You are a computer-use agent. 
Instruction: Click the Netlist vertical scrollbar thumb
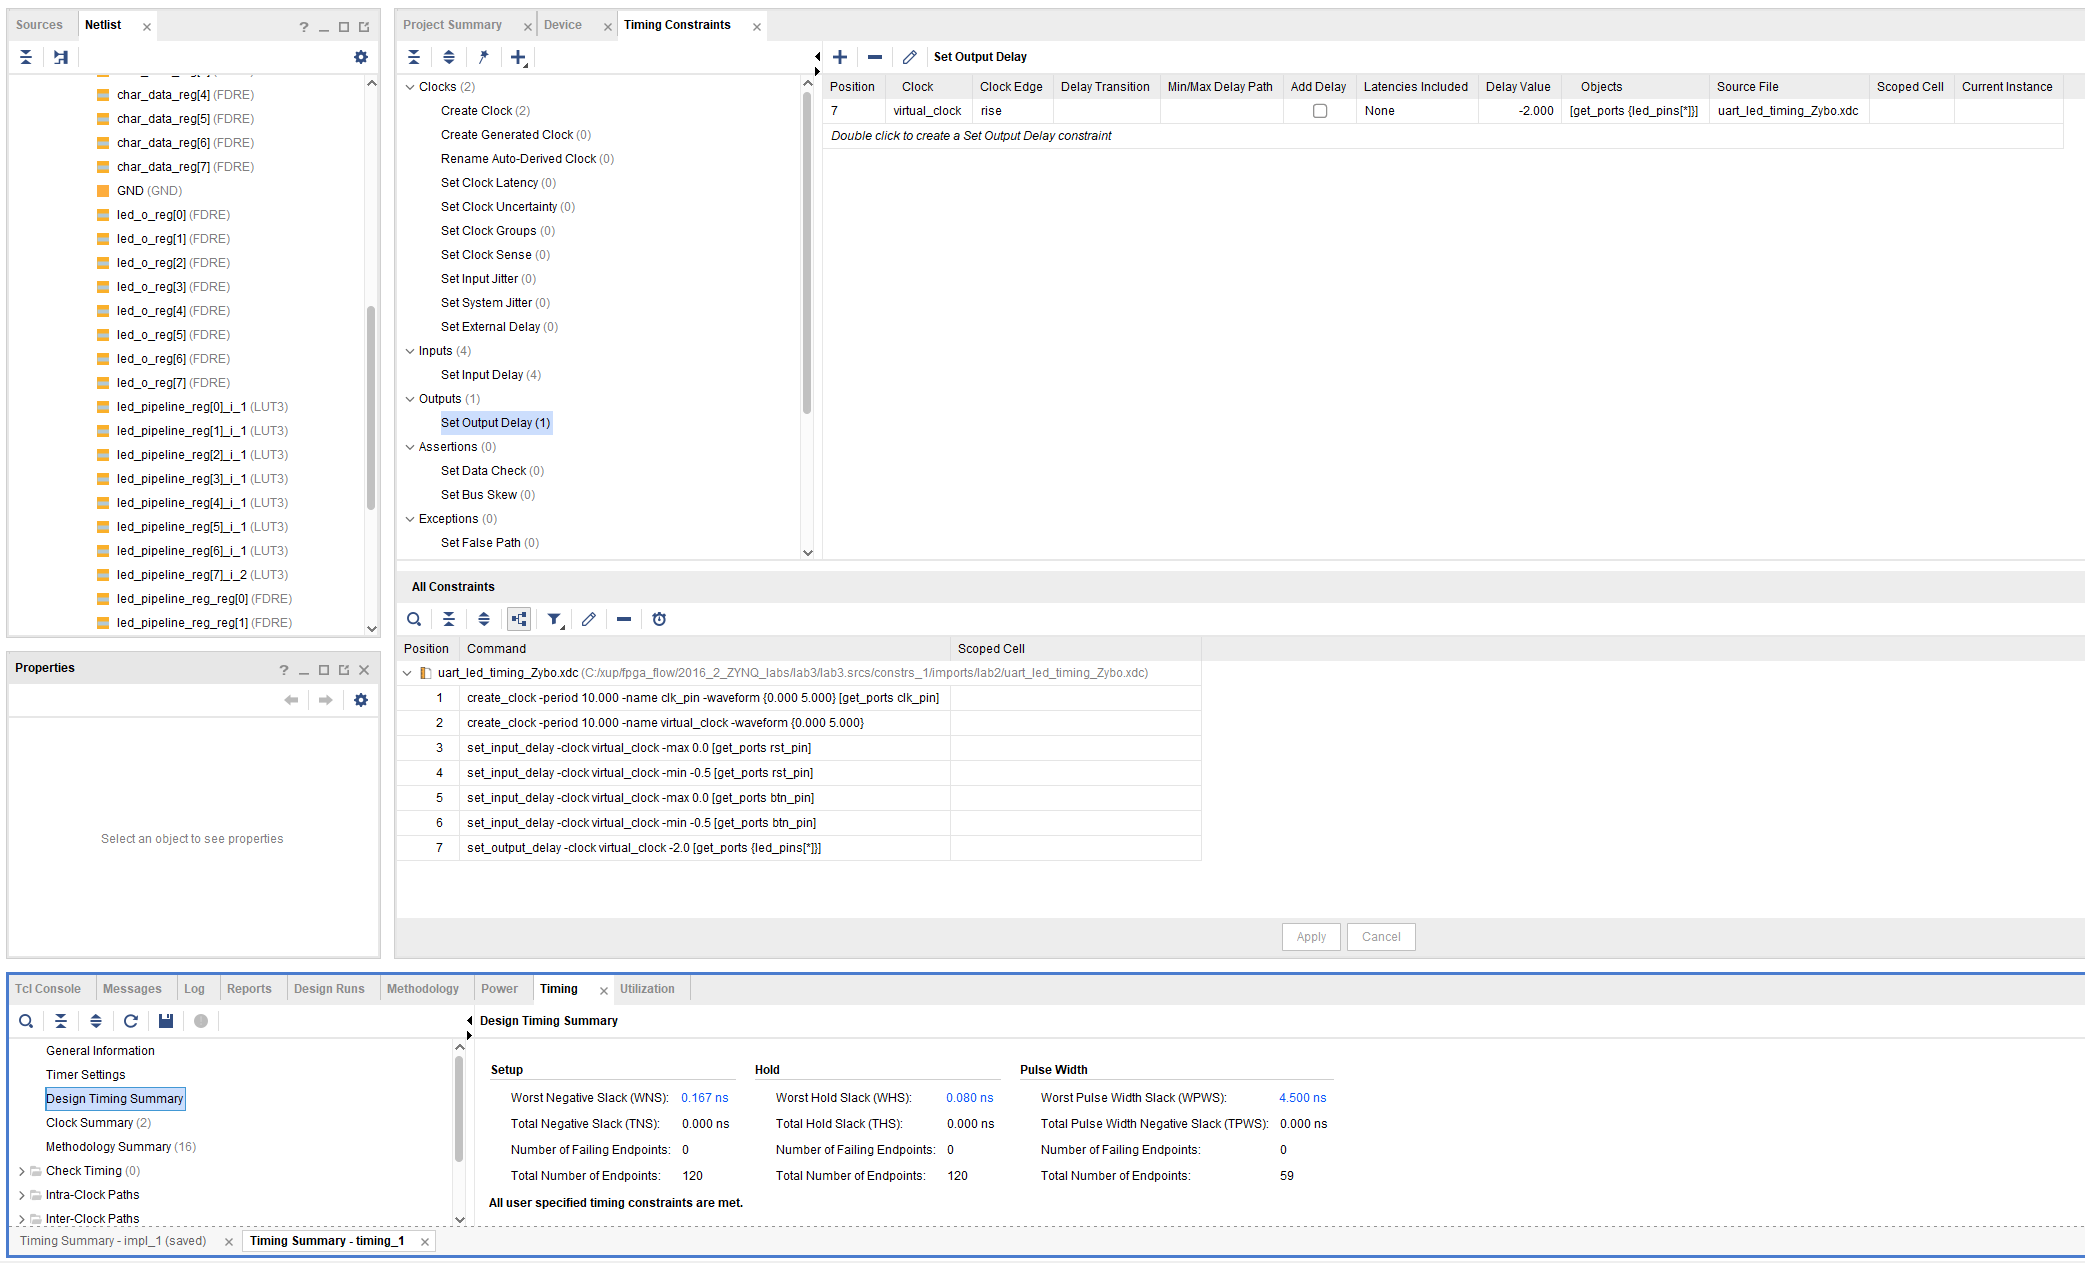click(x=371, y=405)
